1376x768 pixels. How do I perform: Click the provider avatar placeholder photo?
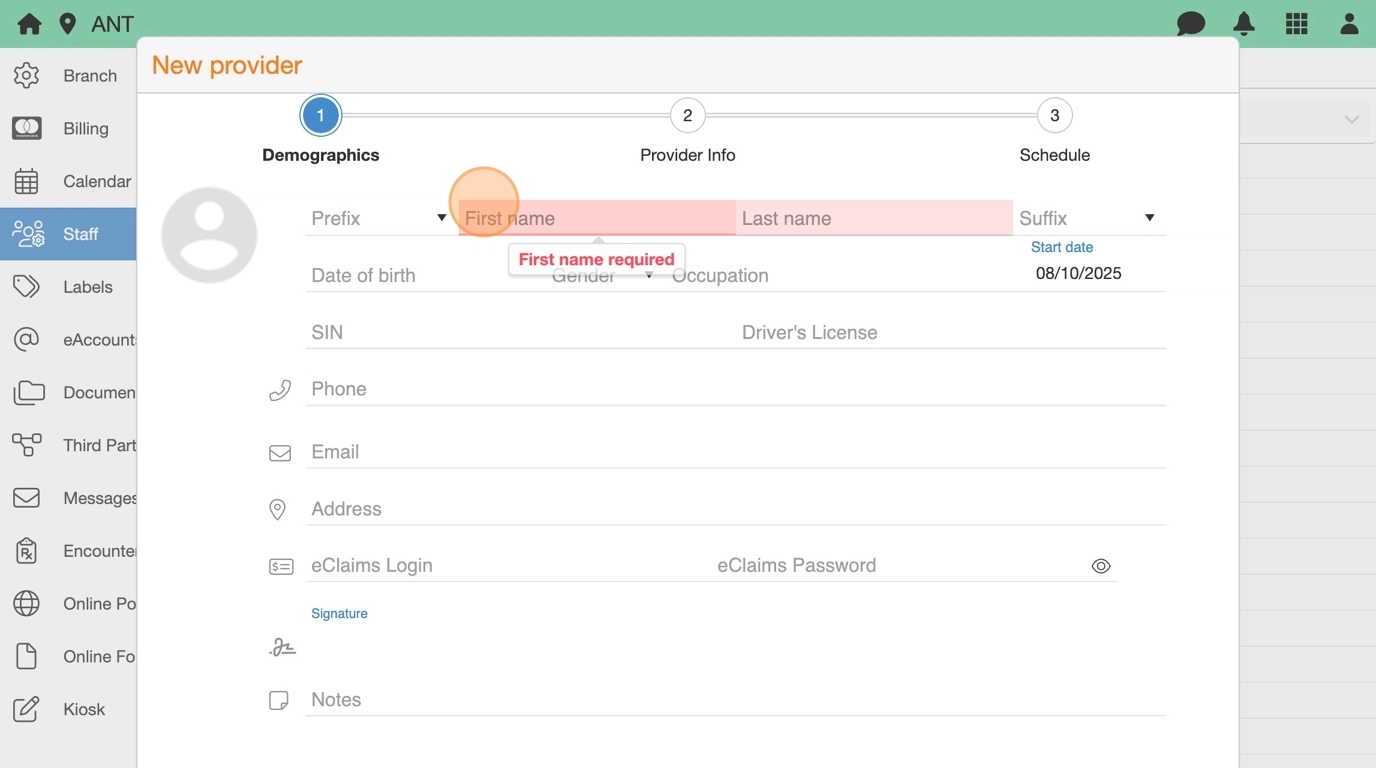pos(209,235)
